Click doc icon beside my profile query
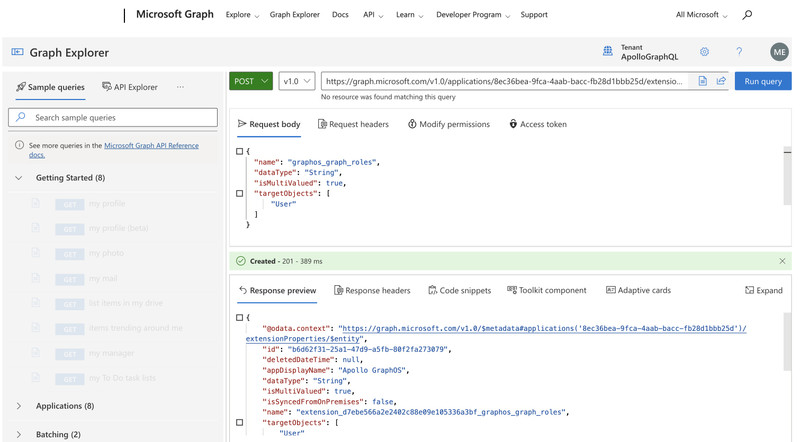This screenshot has height=442, width=800. click(36, 203)
